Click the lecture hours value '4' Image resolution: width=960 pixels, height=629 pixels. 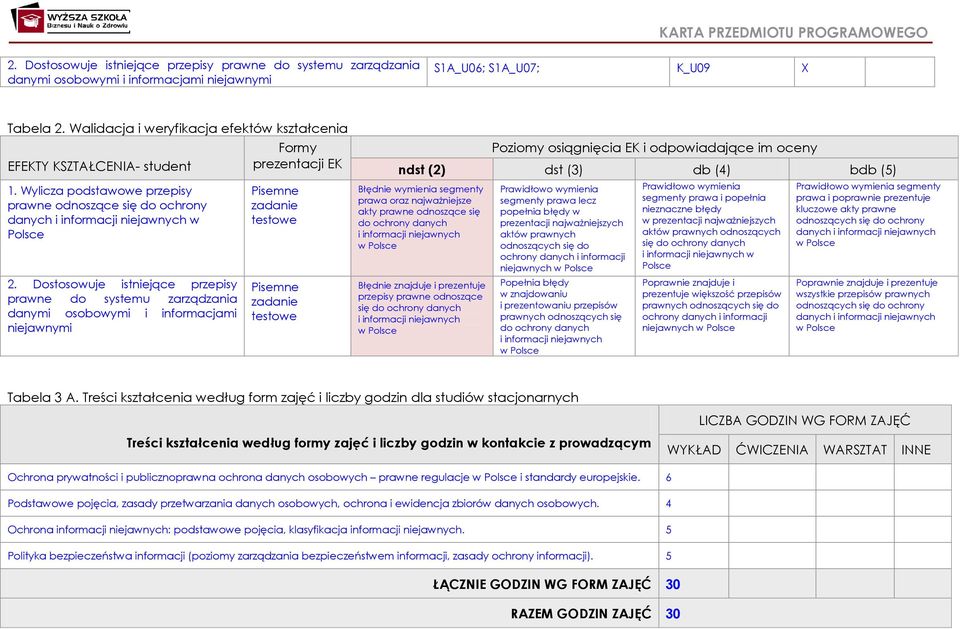(669, 503)
